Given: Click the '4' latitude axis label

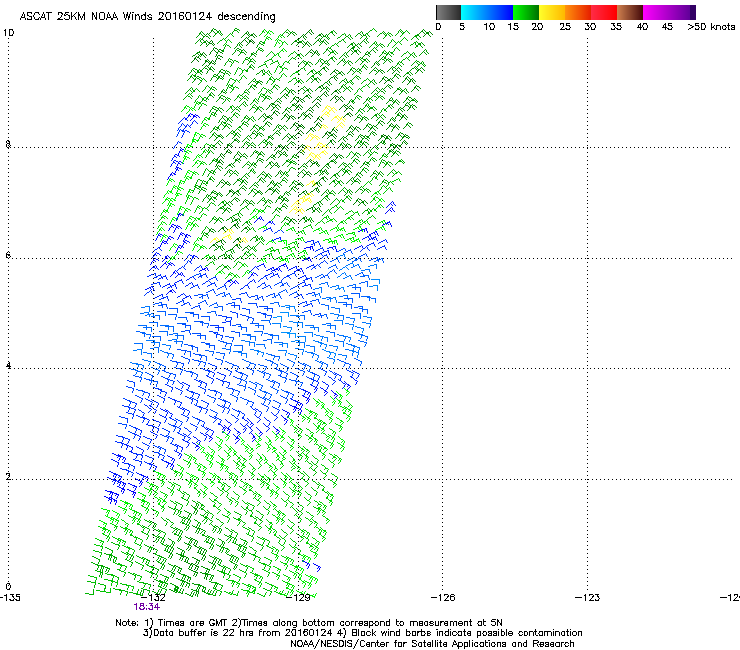Looking at the screenshot, I should (x=8, y=365).
